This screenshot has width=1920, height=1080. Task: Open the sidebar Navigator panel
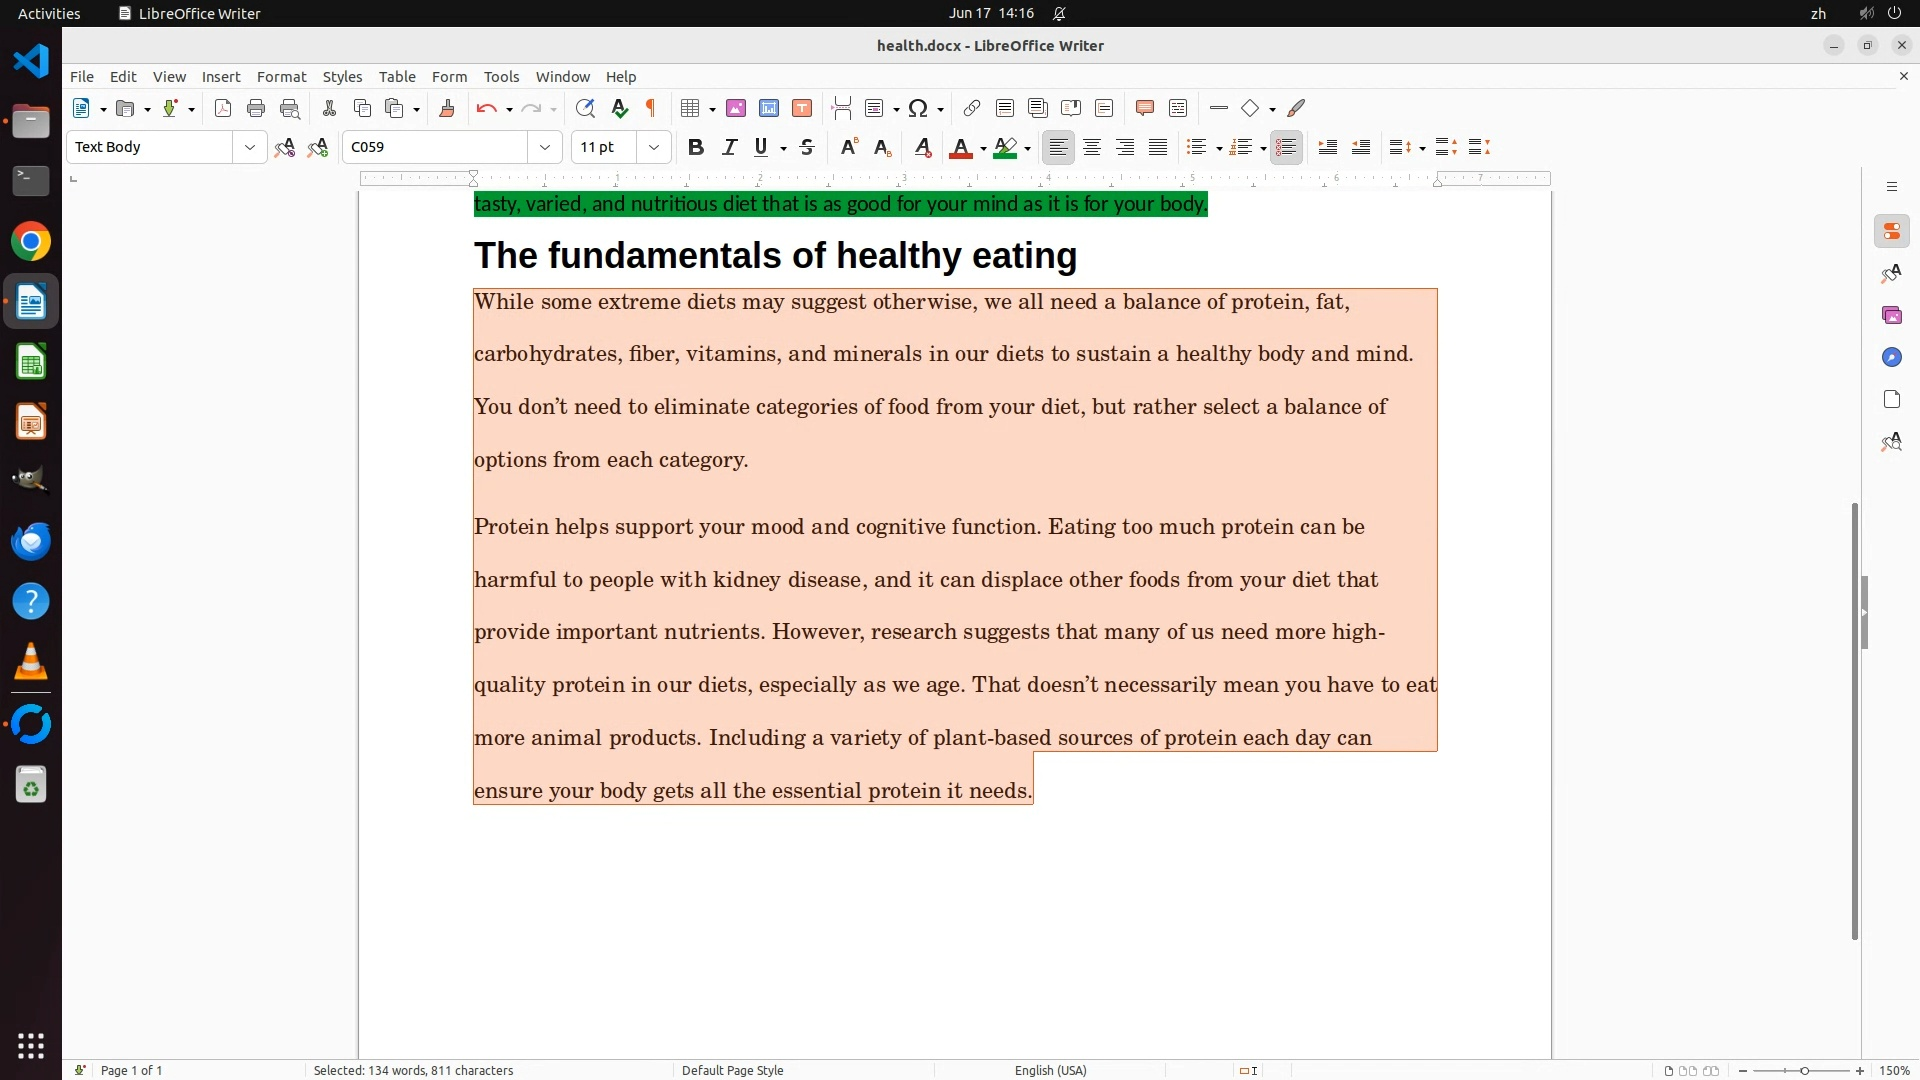click(x=1891, y=358)
